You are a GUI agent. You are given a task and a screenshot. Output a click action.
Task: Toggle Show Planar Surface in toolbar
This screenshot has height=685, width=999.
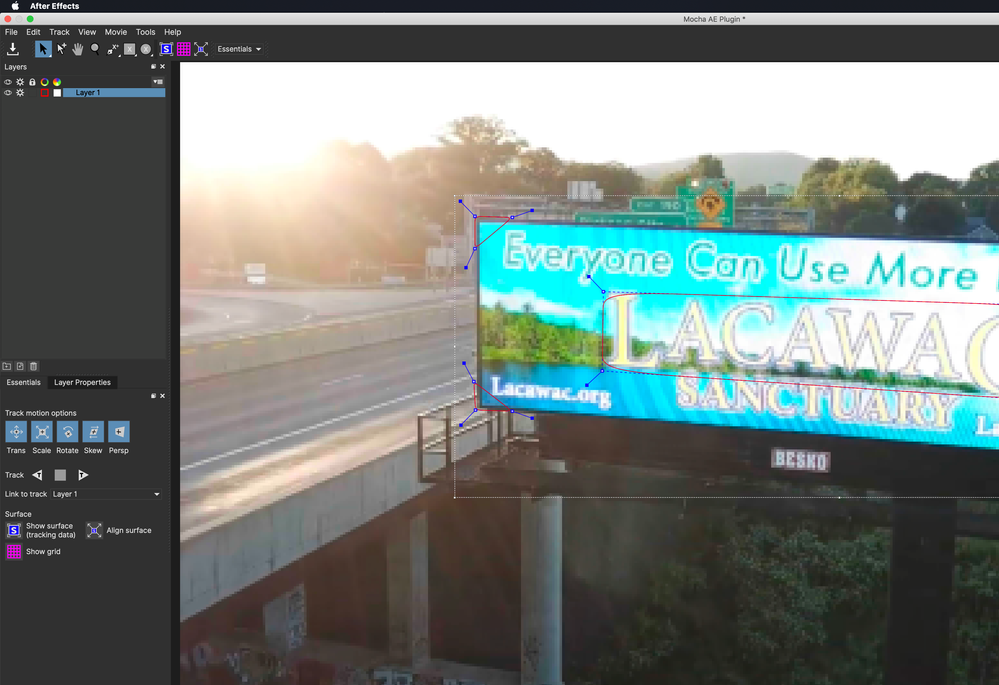point(166,49)
